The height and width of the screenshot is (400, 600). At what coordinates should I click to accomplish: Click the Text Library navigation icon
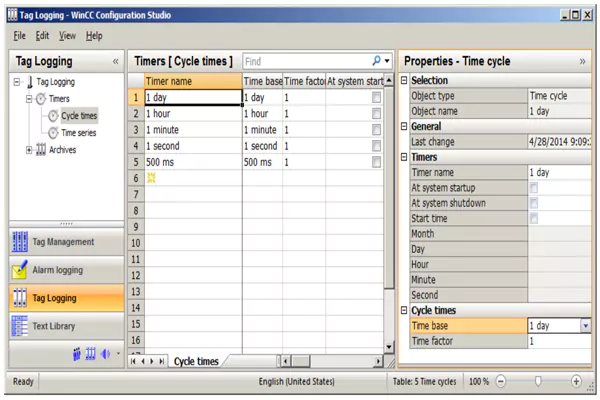20,326
